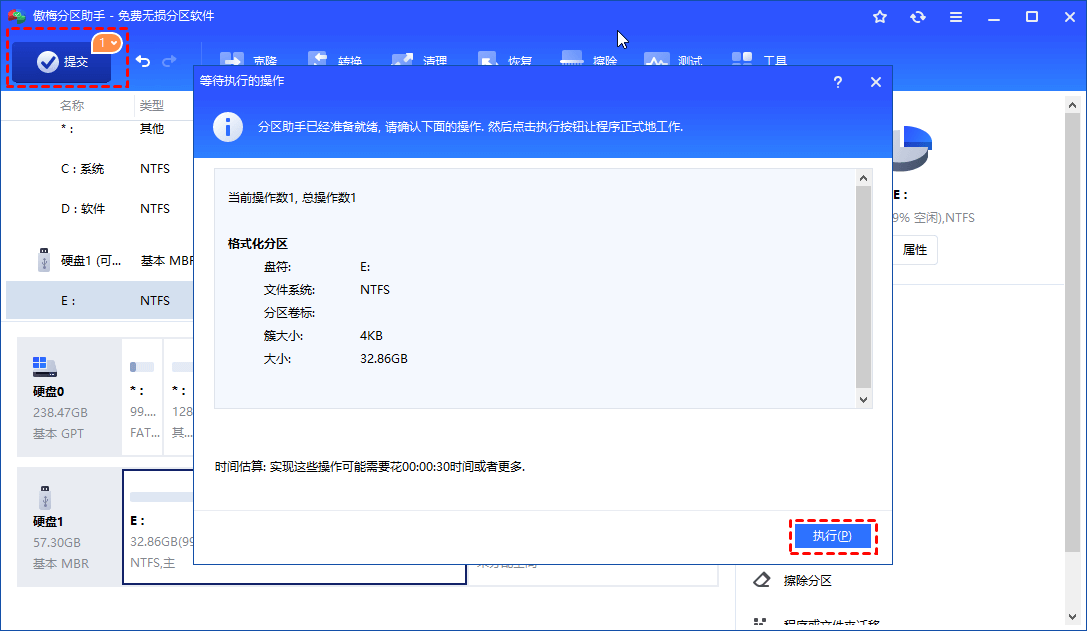
Task: Click the redo arrow
Action: click(x=170, y=60)
